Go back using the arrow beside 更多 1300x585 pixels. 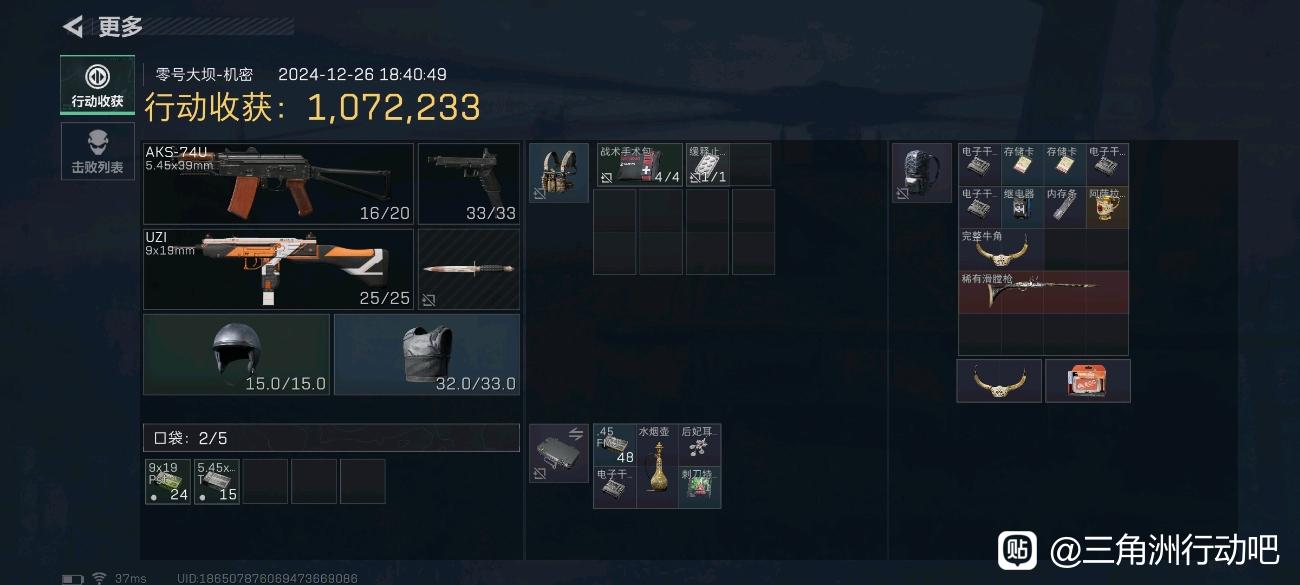(73, 27)
